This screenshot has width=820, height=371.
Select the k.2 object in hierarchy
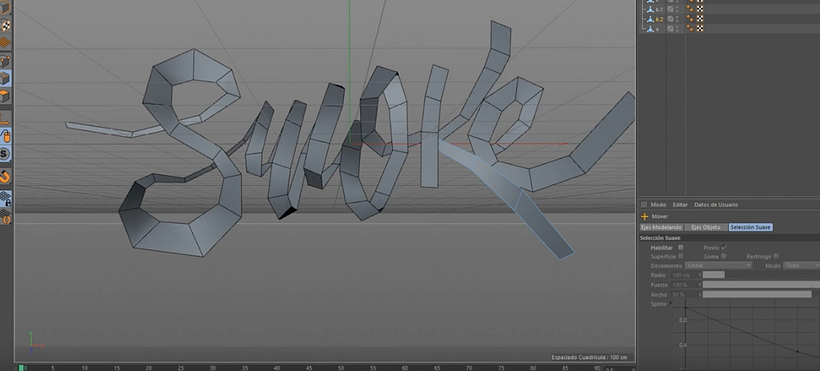tap(659, 19)
